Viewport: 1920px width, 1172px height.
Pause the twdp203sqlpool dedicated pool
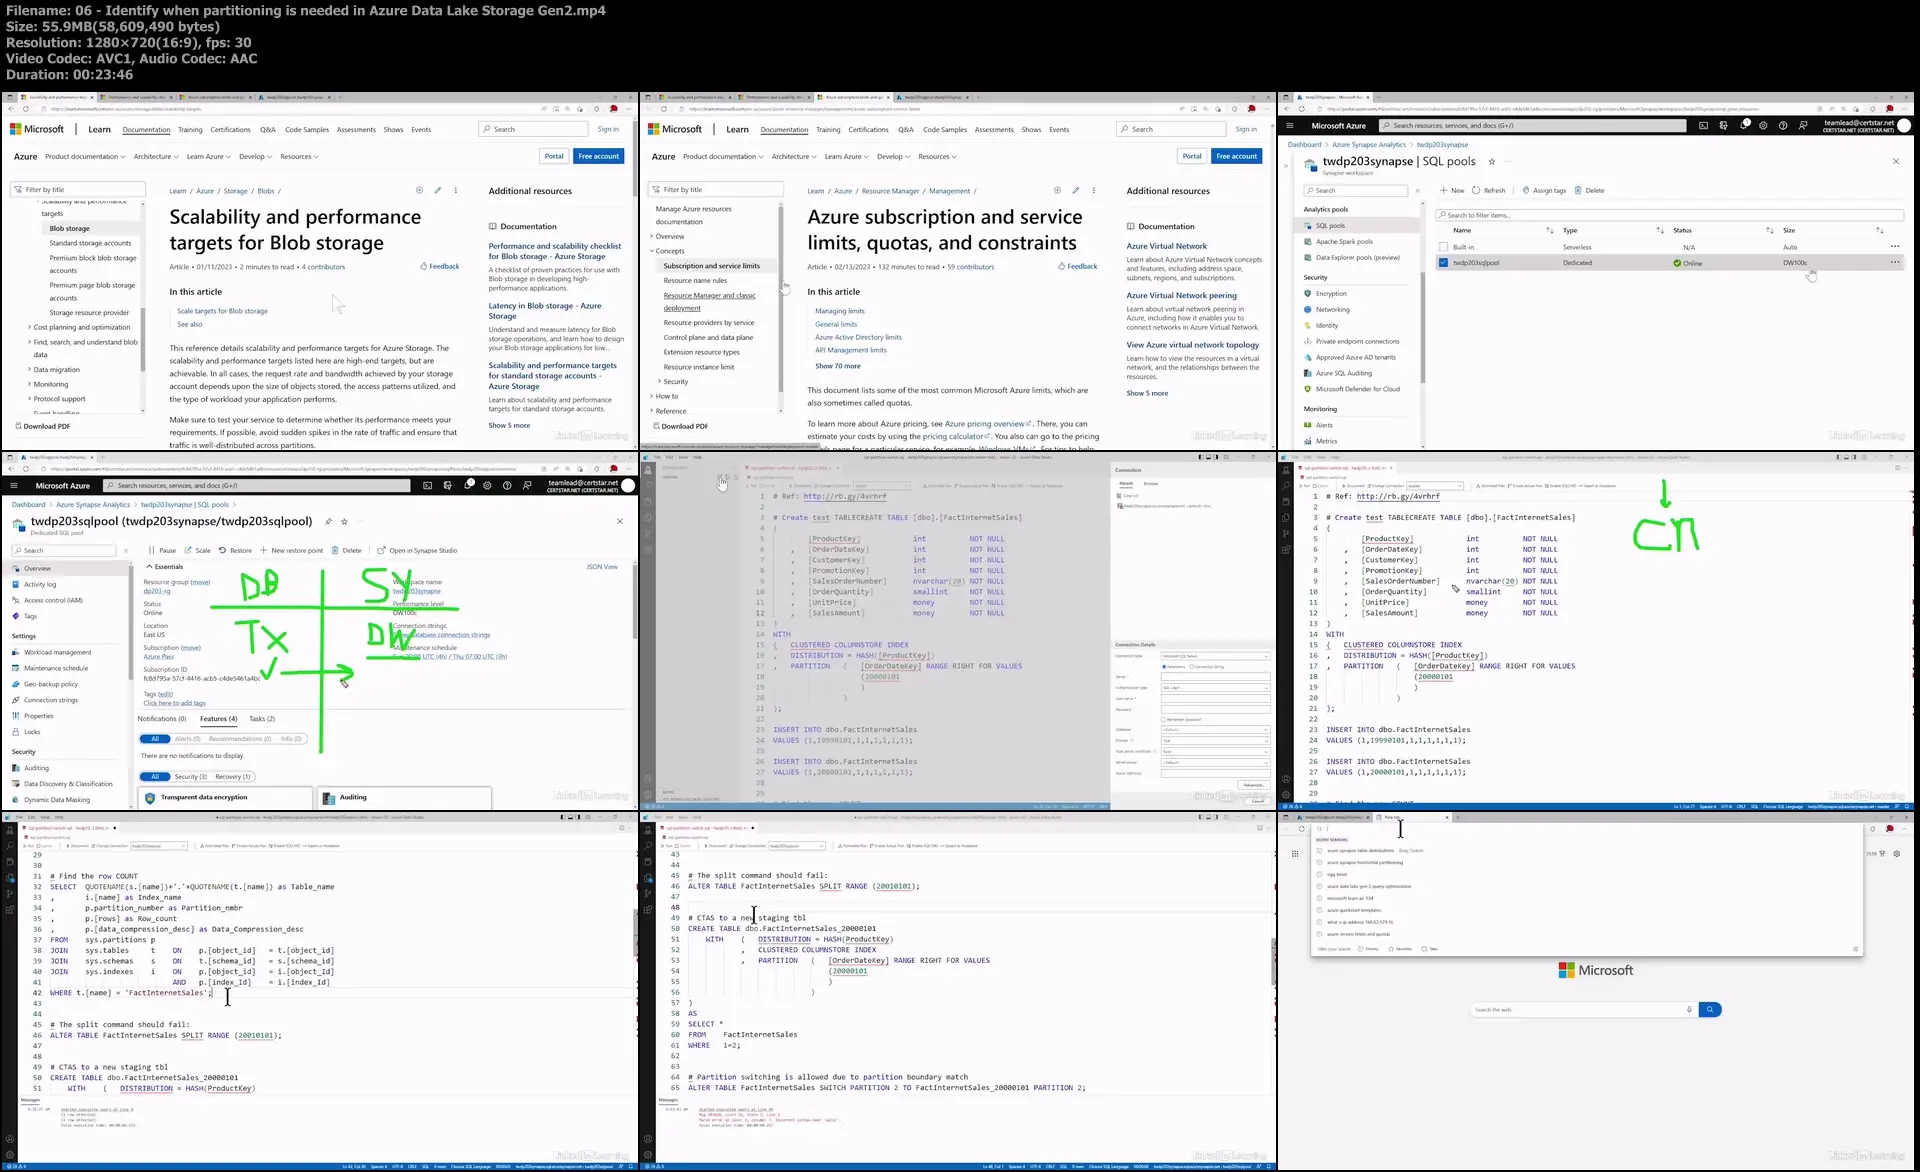pos(161,550)
